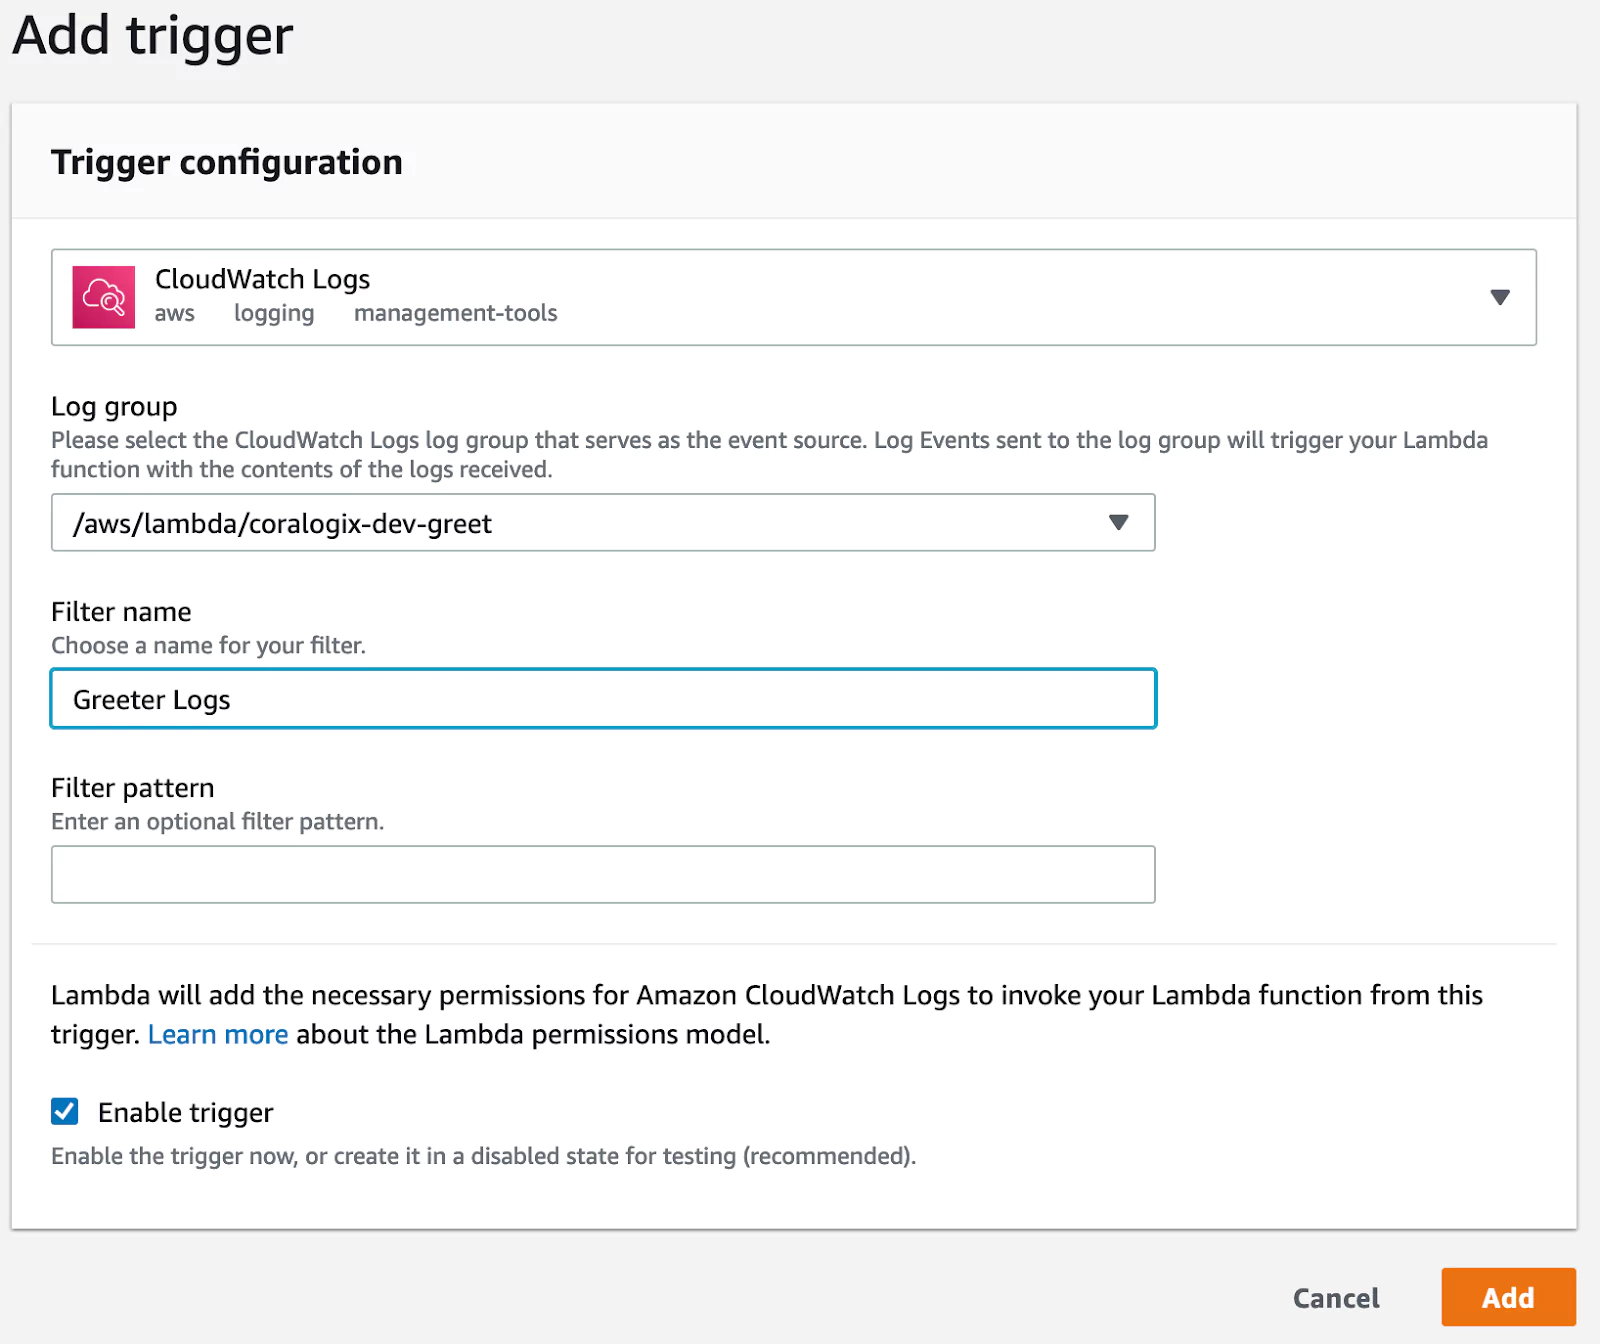
Task: Click the Cancel button
Action: (1336, 1298)
